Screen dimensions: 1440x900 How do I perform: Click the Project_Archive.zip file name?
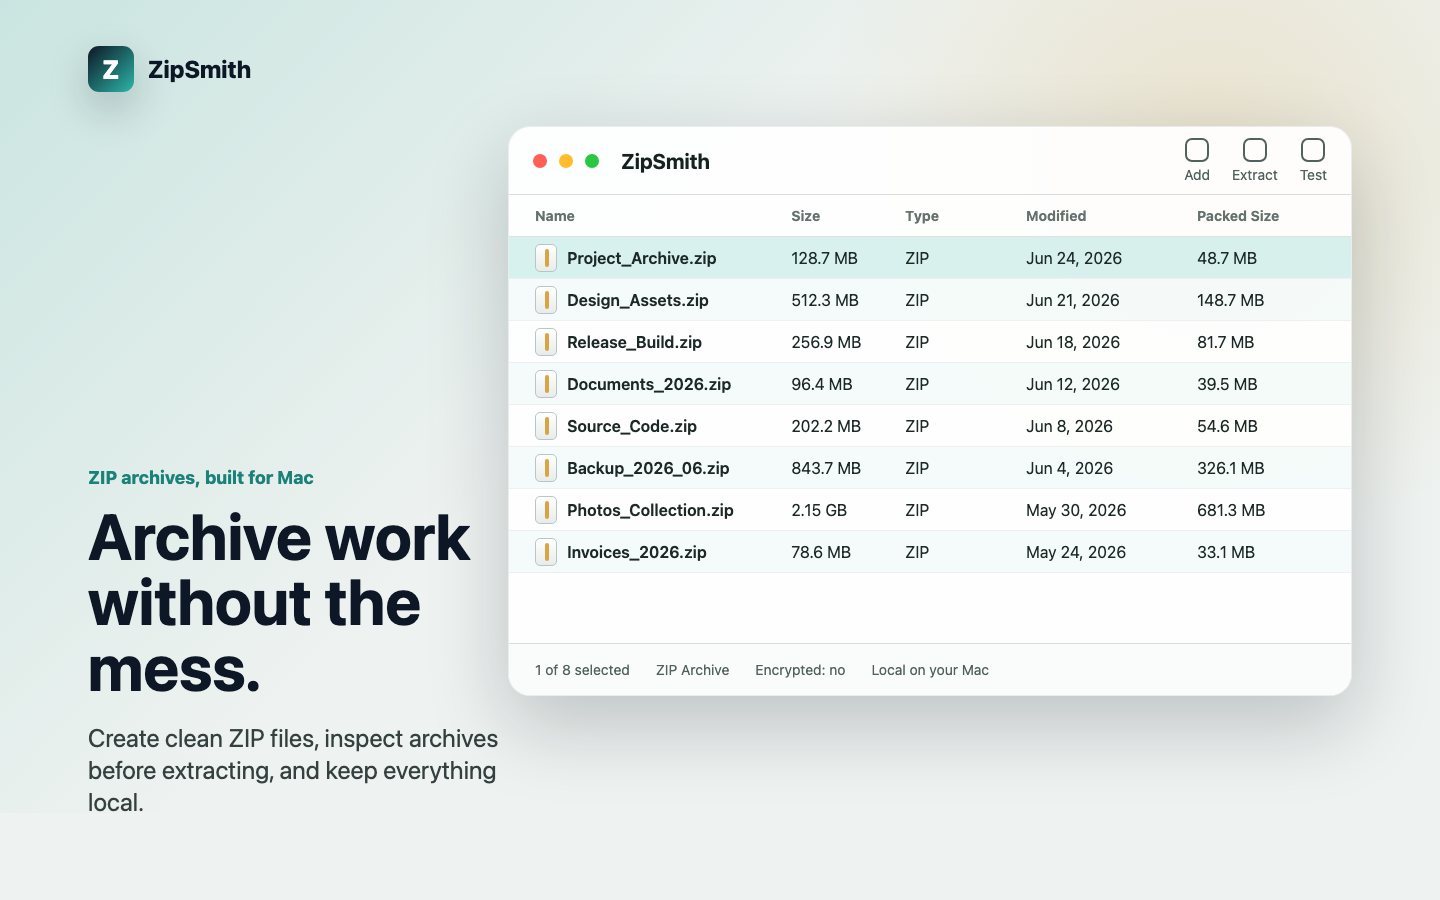[642, 258]
